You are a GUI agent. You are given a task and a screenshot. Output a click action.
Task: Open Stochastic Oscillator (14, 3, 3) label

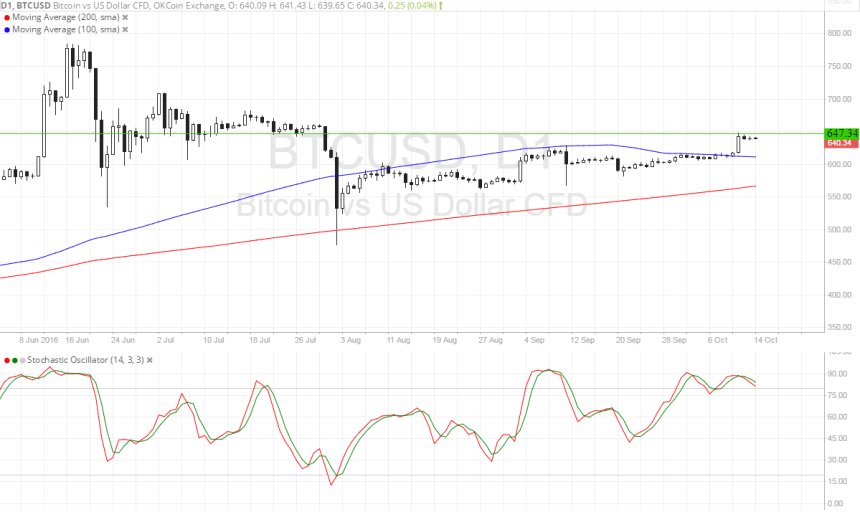(x=86, y=360)
